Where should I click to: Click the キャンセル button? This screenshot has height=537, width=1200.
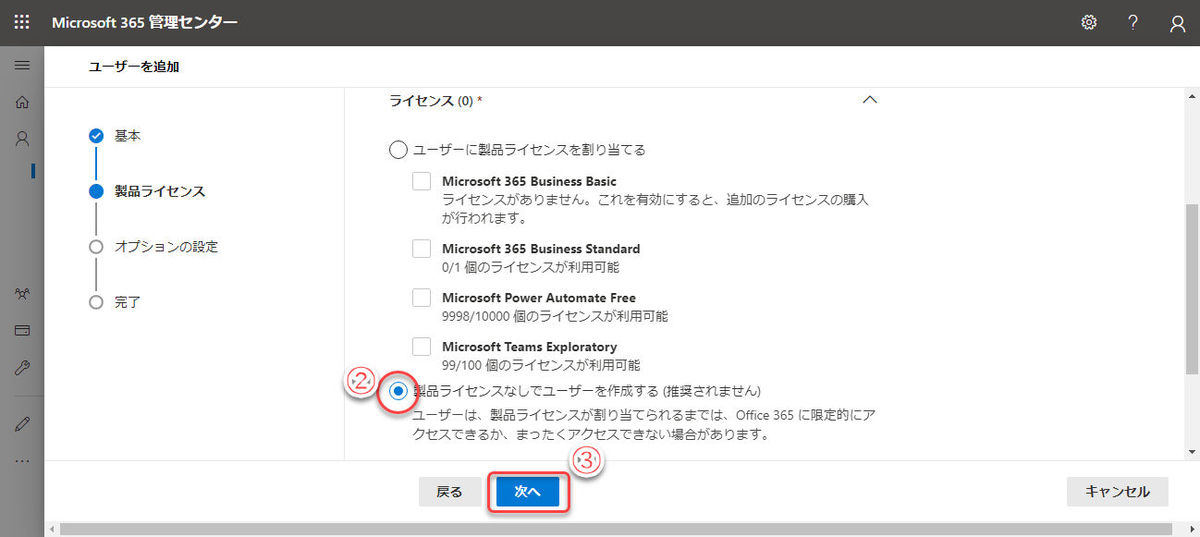tap(1117, 492)
